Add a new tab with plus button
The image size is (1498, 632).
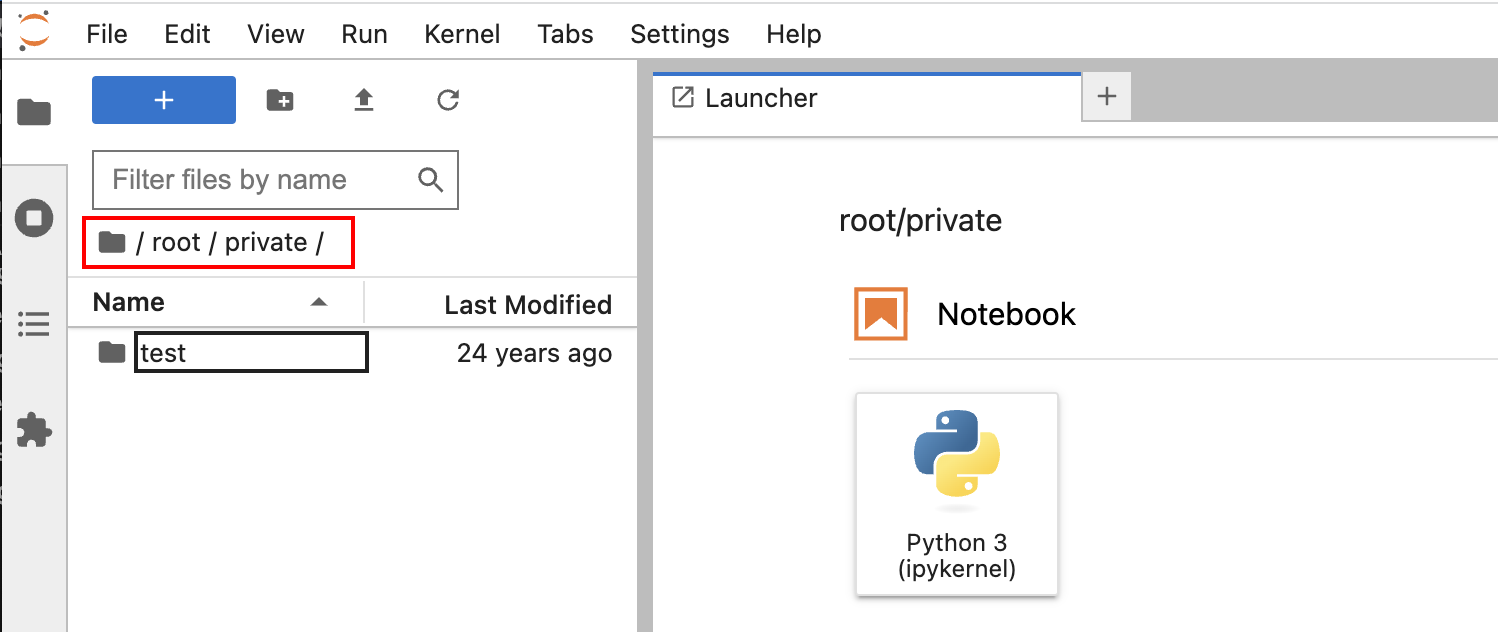[x=1106, y=97]
